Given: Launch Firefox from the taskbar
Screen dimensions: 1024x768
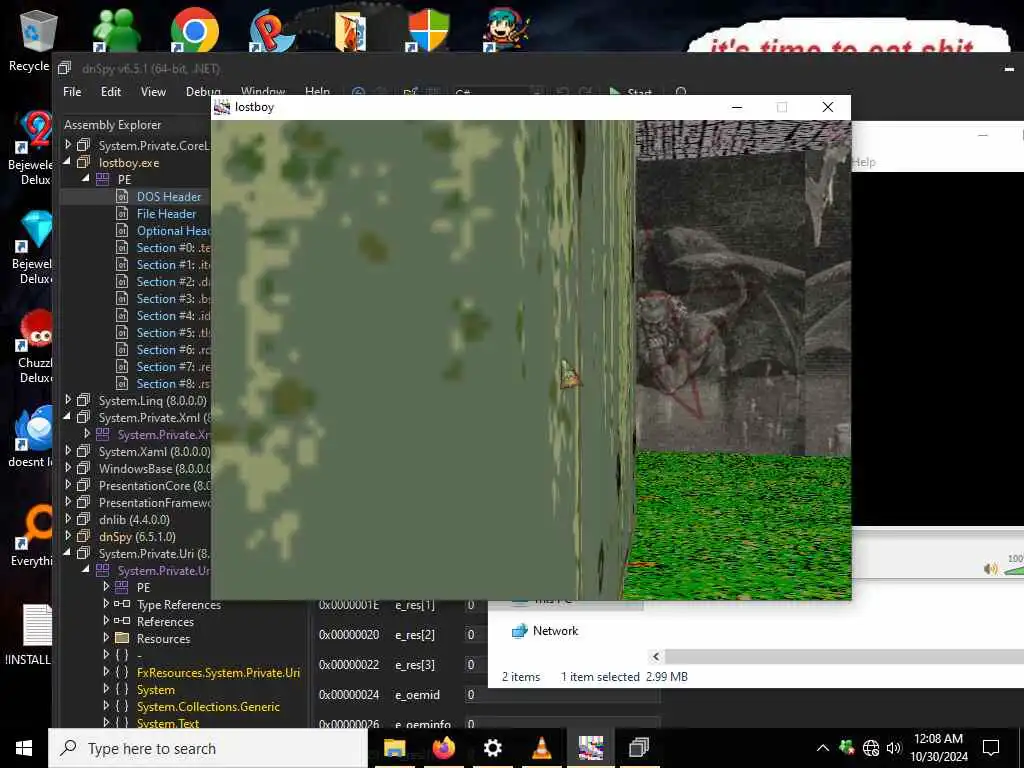Looking at the screenshot, I should pos(444,748).
